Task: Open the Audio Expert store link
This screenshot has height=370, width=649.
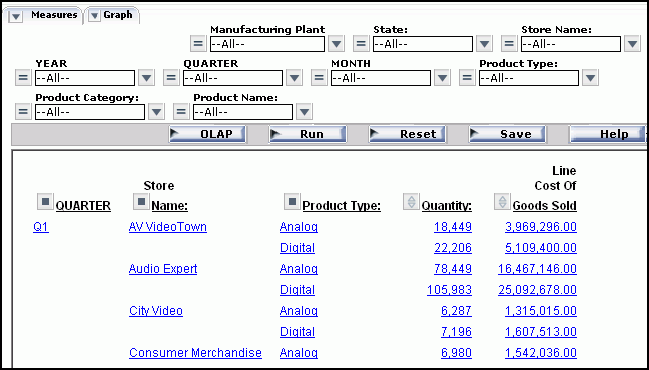Action: point(163,269)
